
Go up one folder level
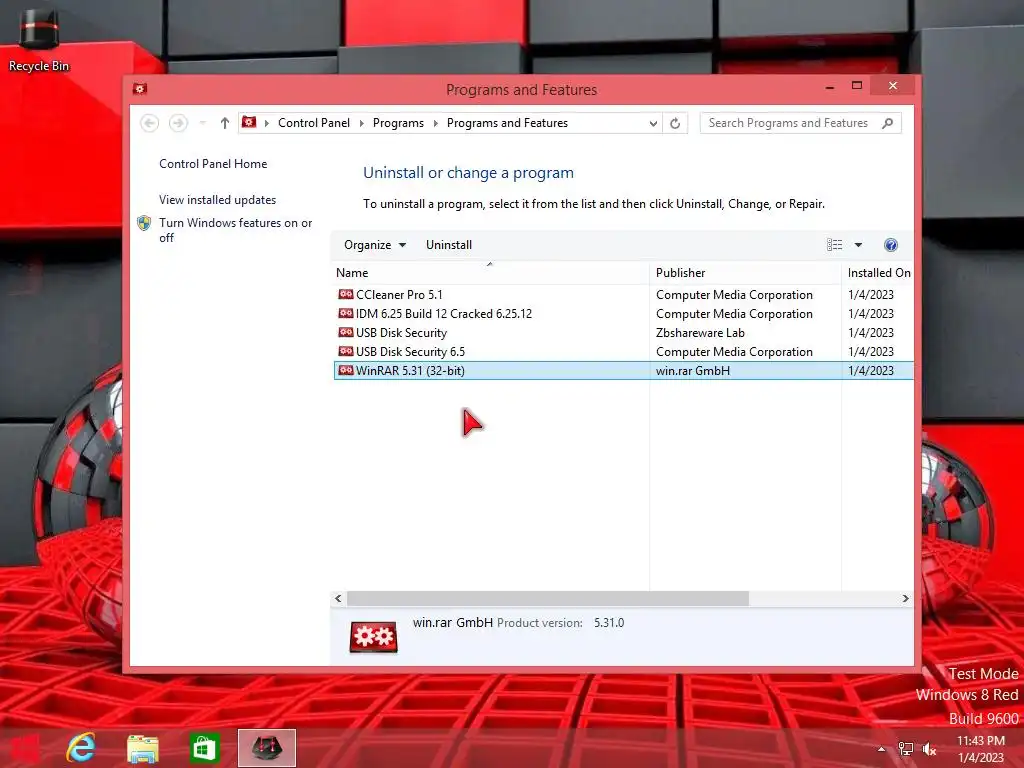pyautogui.click(x=225, y=123)
